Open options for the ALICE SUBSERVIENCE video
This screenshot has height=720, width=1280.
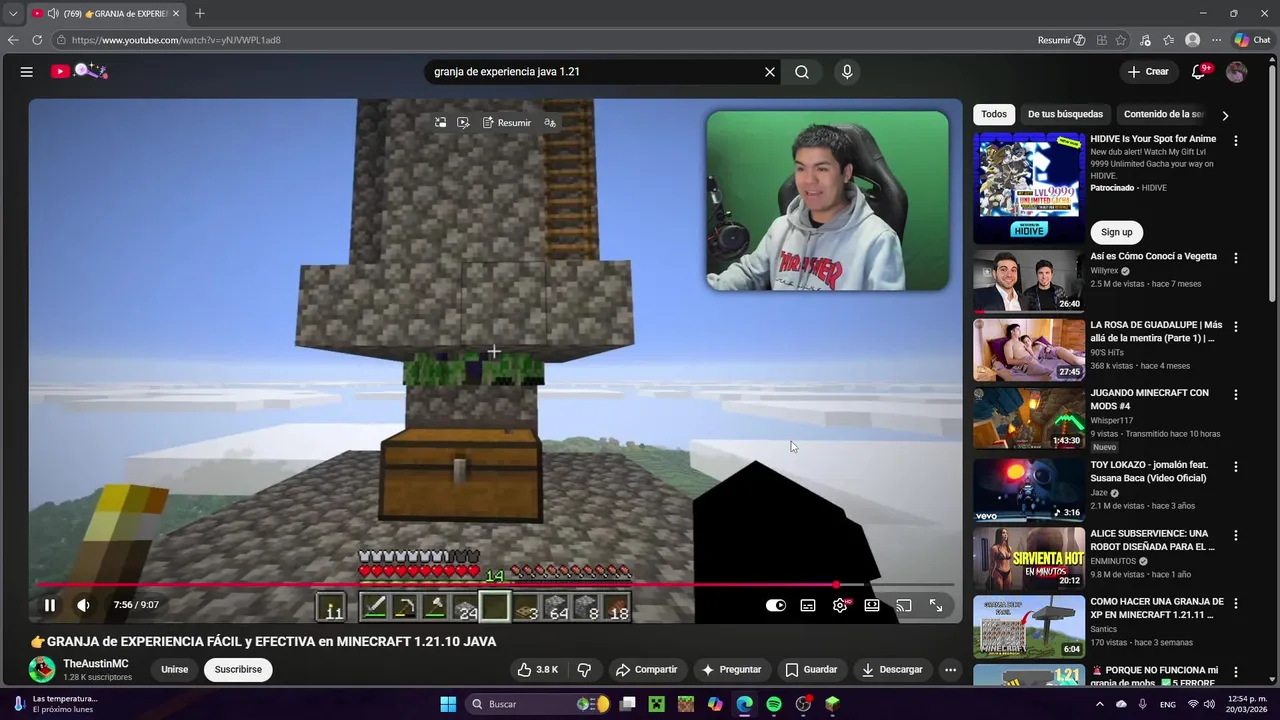(1236, 535)
